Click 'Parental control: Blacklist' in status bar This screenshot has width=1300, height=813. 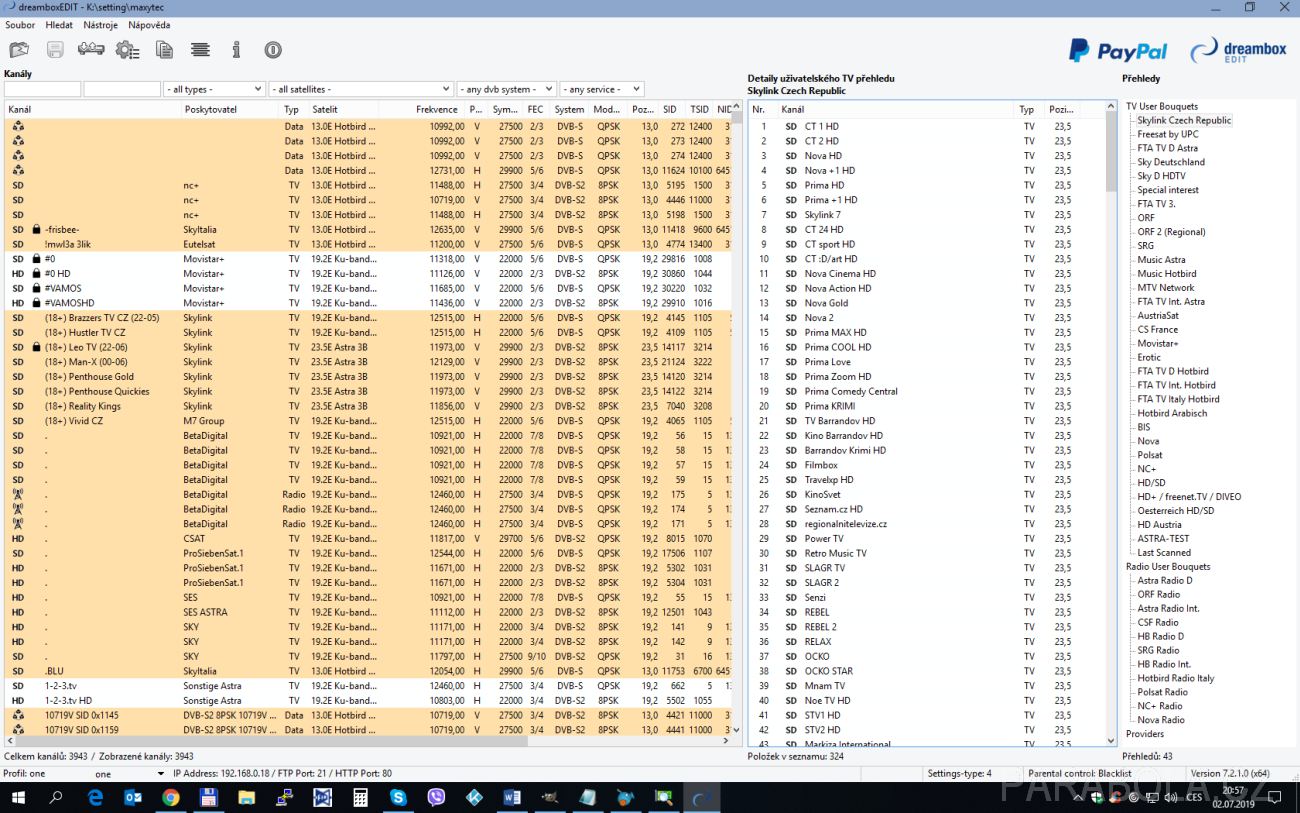click(x=1079, y=774)
